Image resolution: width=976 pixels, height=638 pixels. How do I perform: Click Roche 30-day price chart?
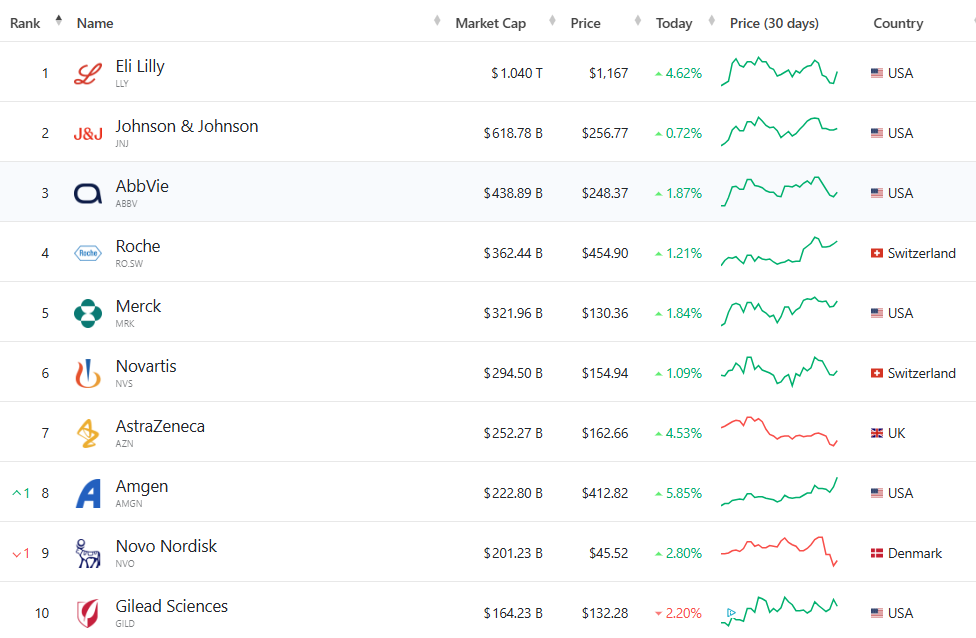click(779, 251)
